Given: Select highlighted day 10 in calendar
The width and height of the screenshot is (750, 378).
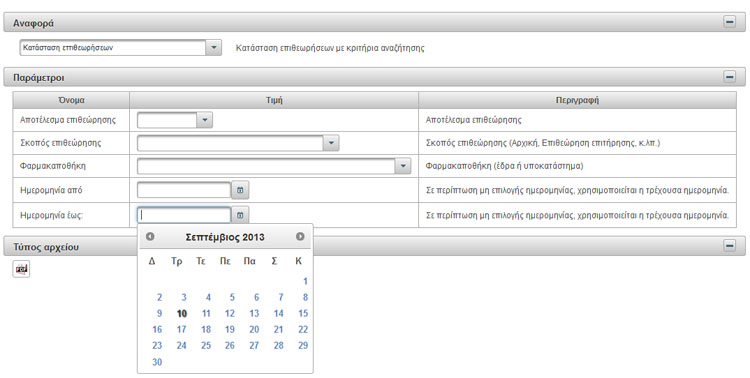Looking at the screenshot, I should pos(182,313).
